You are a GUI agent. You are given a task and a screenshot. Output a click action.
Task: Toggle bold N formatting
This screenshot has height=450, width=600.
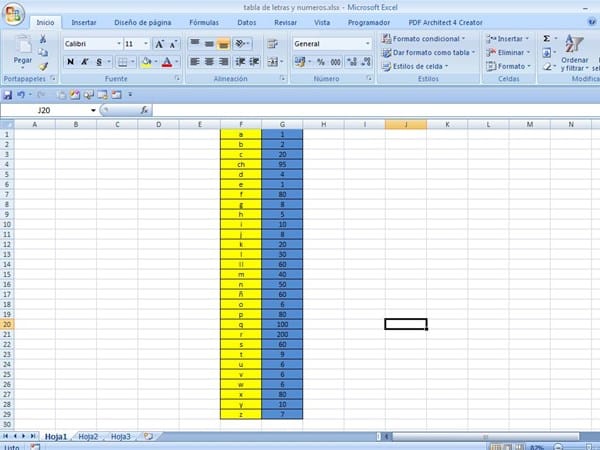click(70, 62)
